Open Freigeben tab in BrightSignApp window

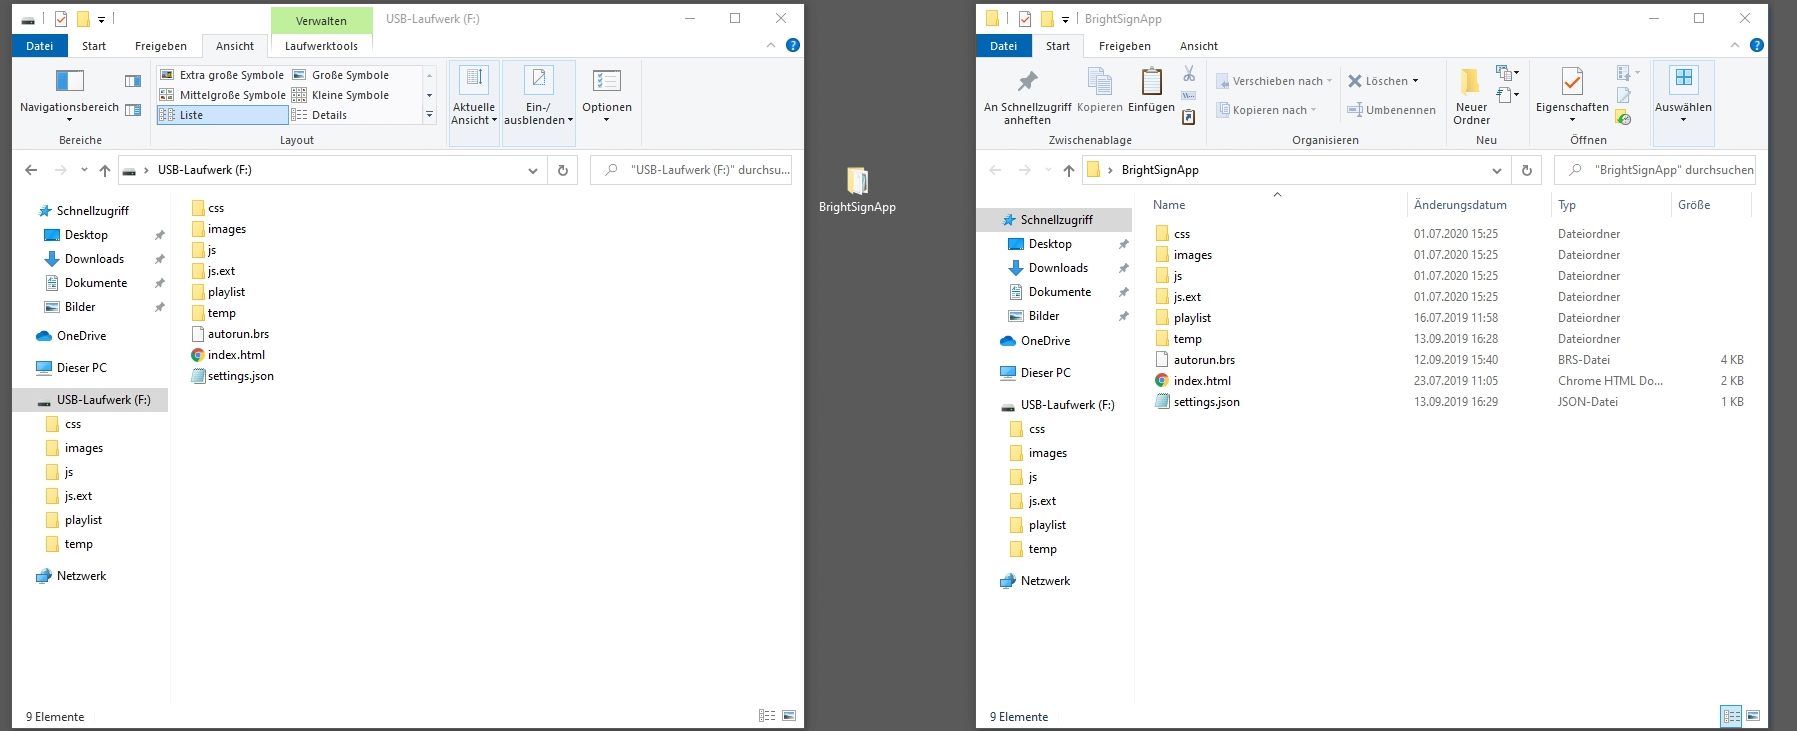coord(1124,46)
